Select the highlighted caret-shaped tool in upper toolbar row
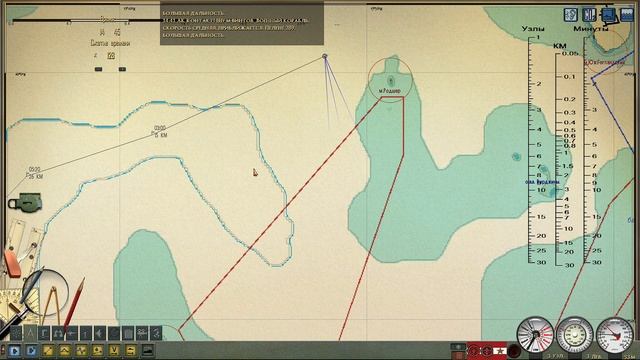The width and height of the screenshot is (640, 360). click(30, 333)
